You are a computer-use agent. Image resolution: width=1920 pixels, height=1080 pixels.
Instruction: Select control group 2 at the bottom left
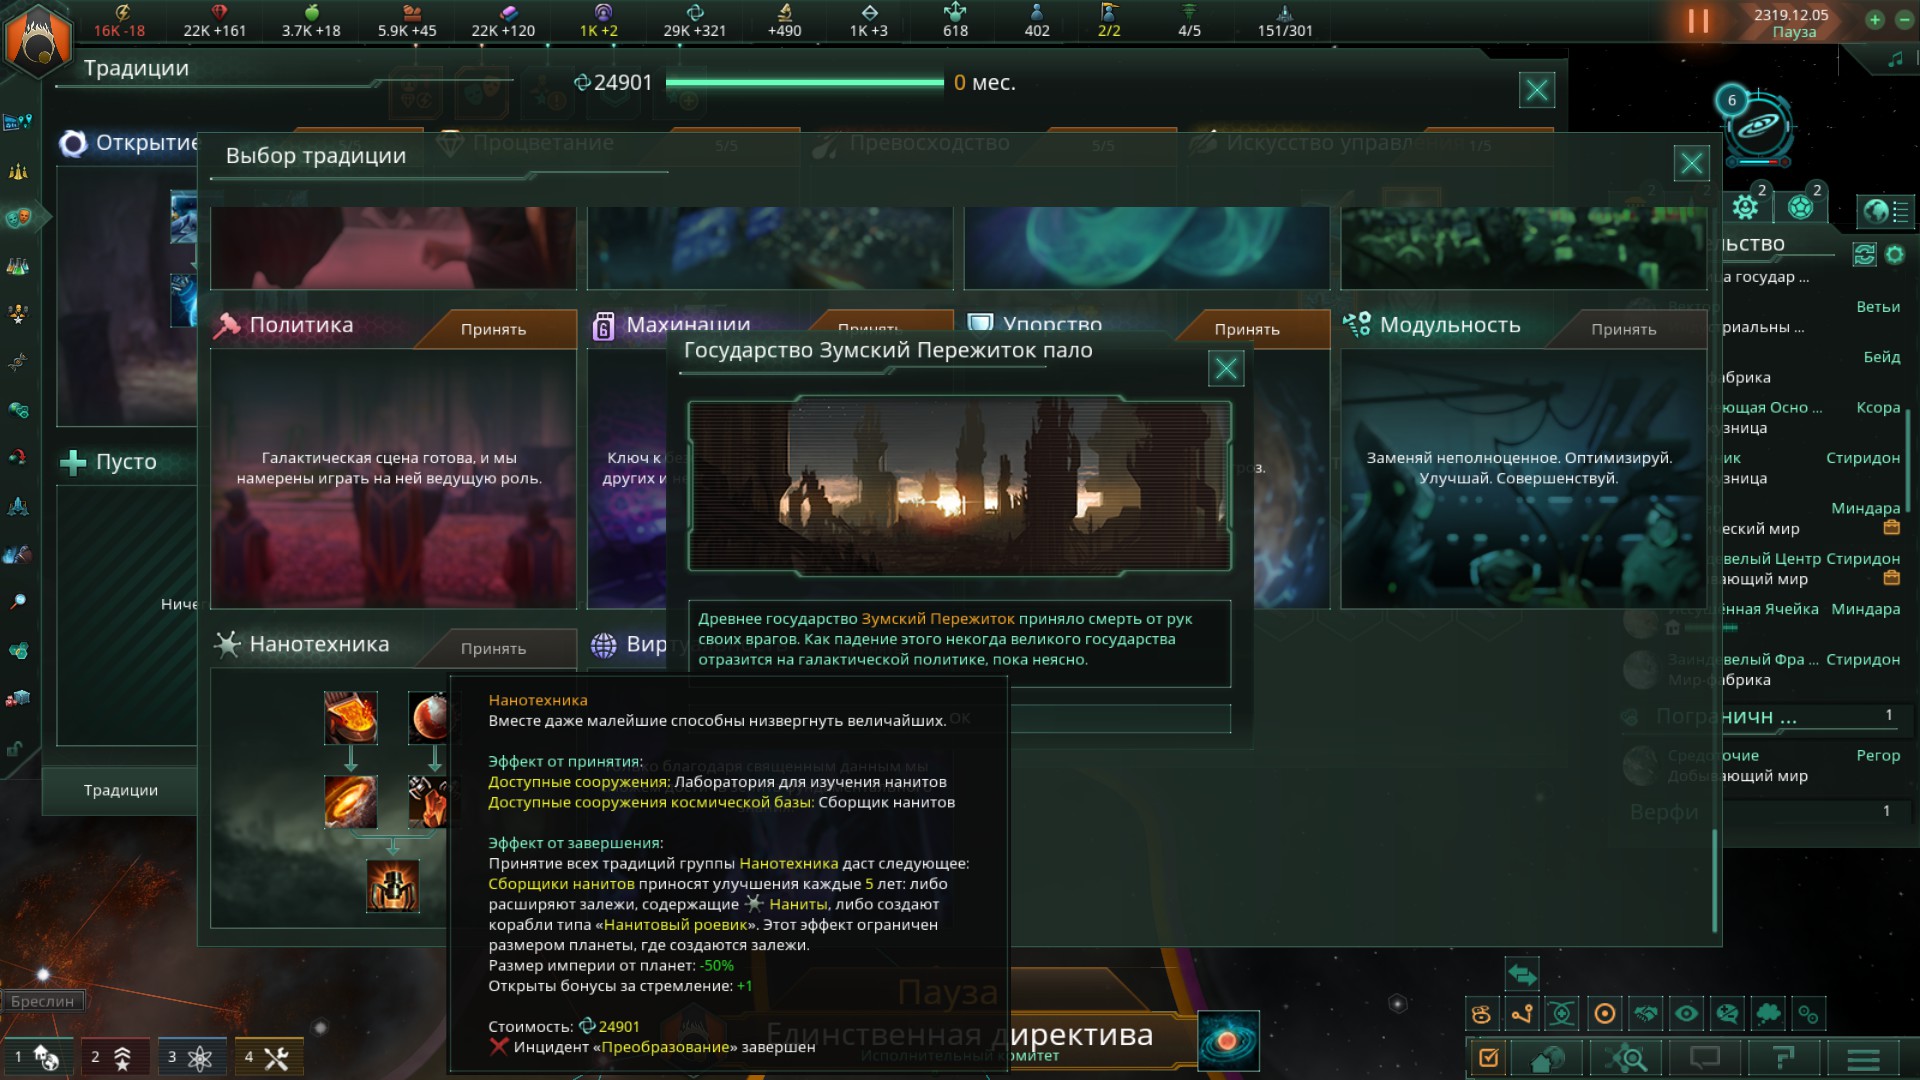click(x=114, y=1056)
